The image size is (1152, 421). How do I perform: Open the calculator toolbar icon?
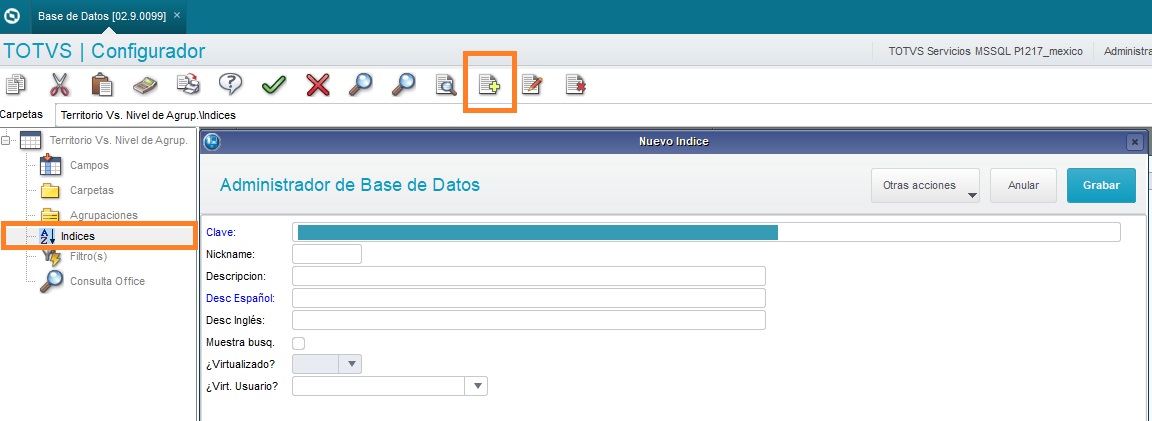145,86
